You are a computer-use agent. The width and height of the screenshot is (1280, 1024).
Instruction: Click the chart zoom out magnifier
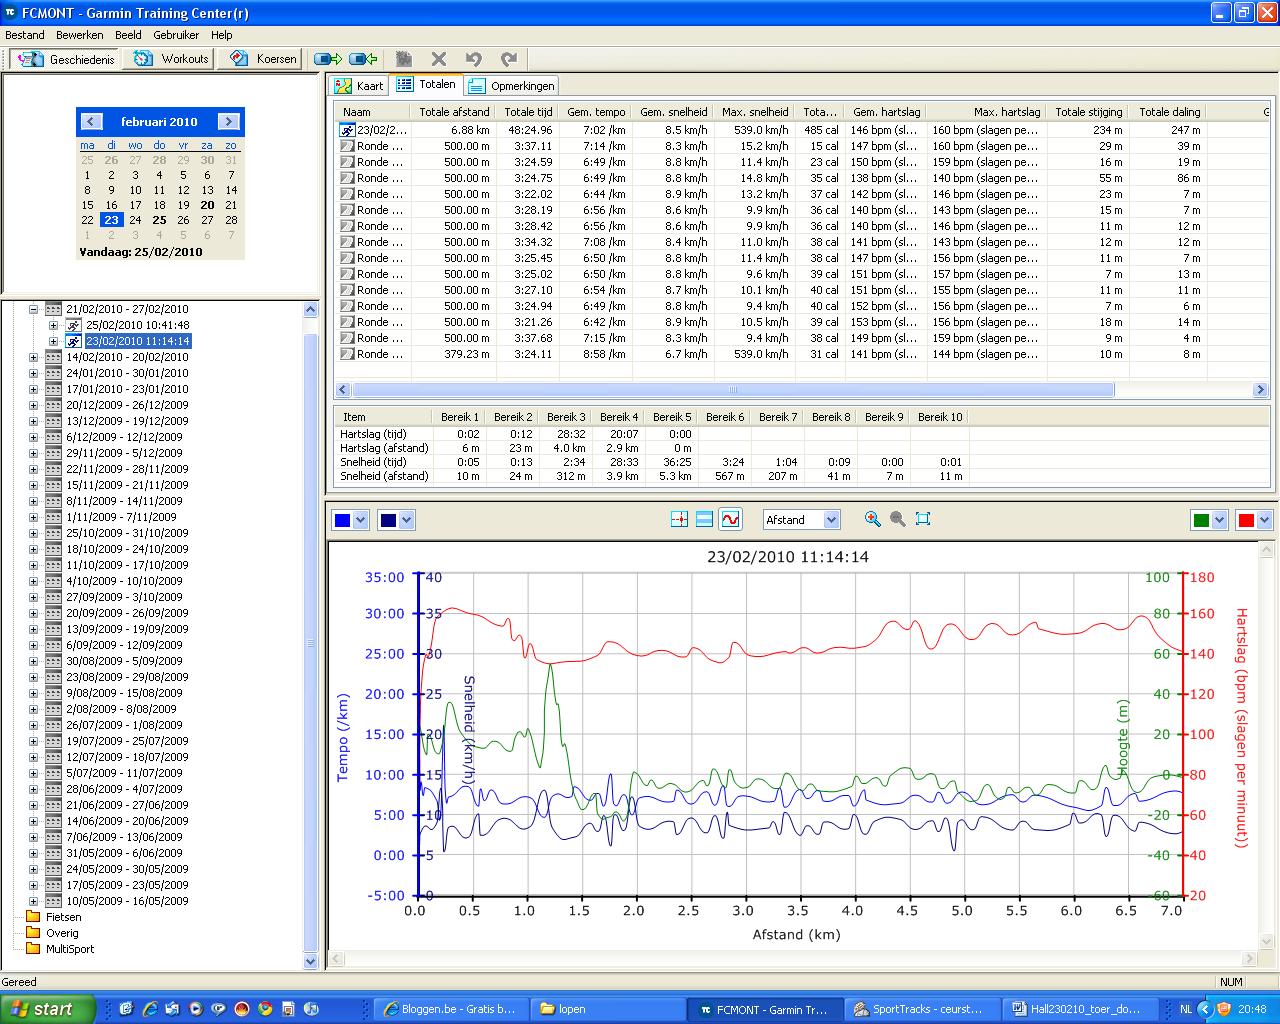tap(898, 519)
